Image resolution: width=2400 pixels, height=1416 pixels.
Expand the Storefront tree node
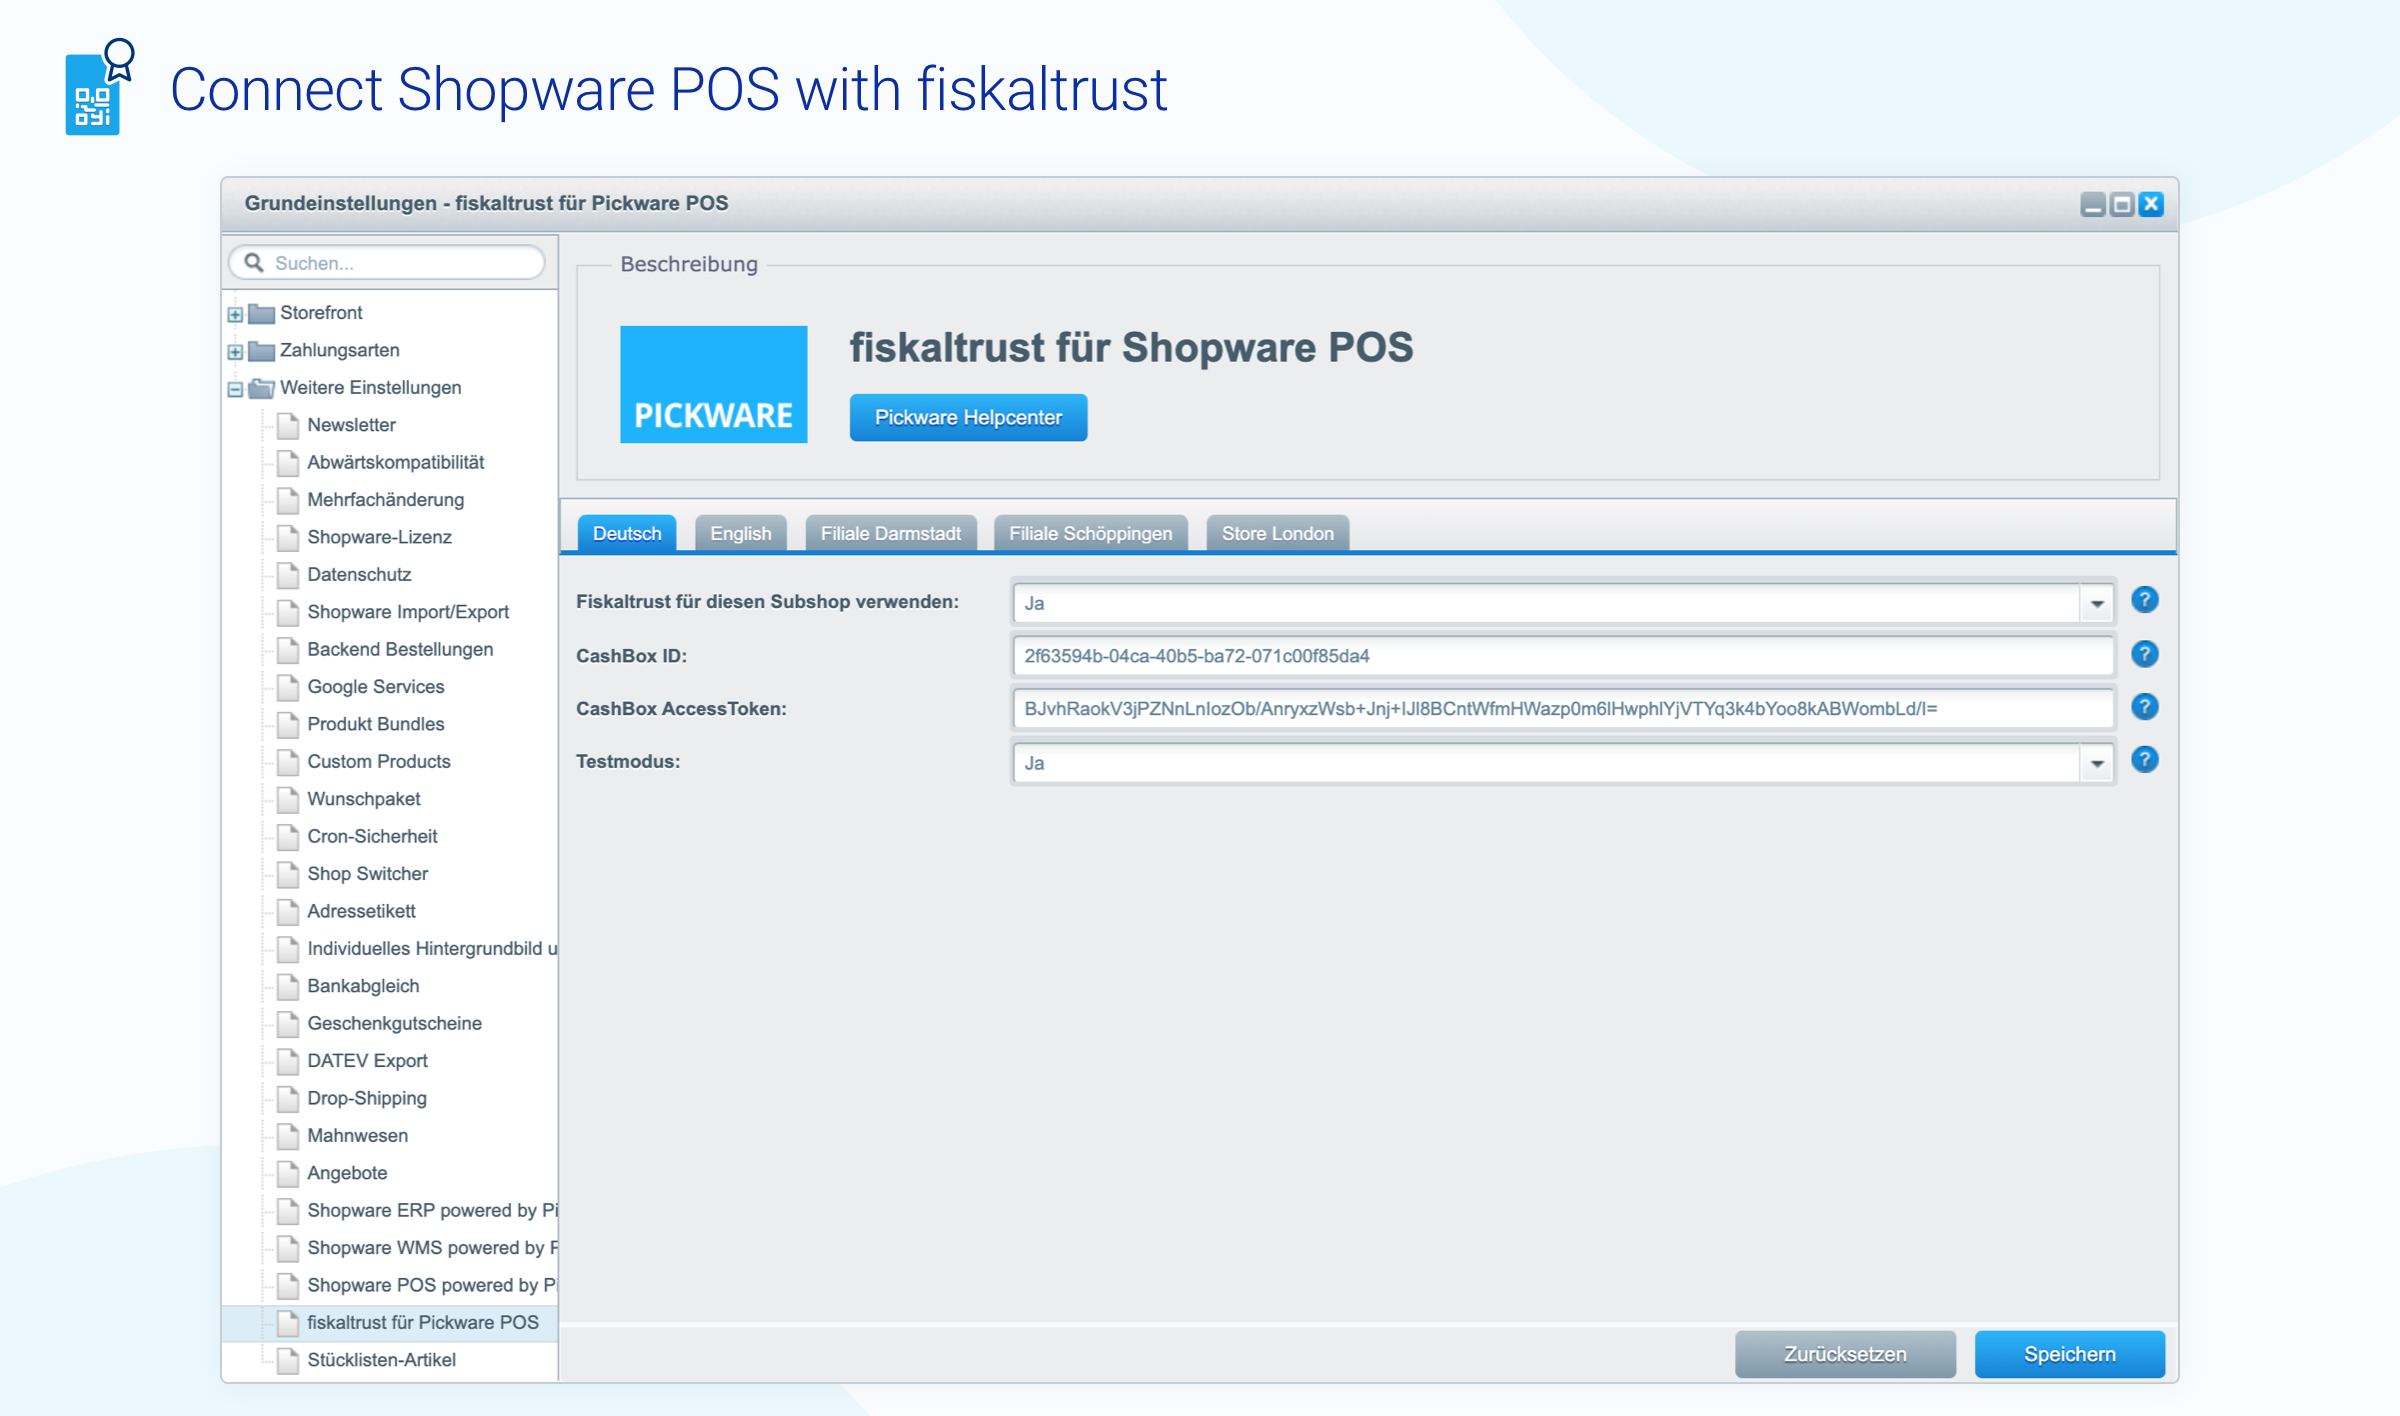click(235, 314)
